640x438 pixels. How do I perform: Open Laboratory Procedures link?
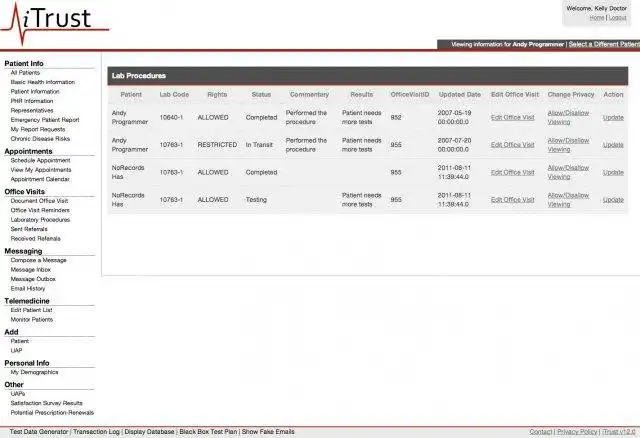(x=40, y=220)
